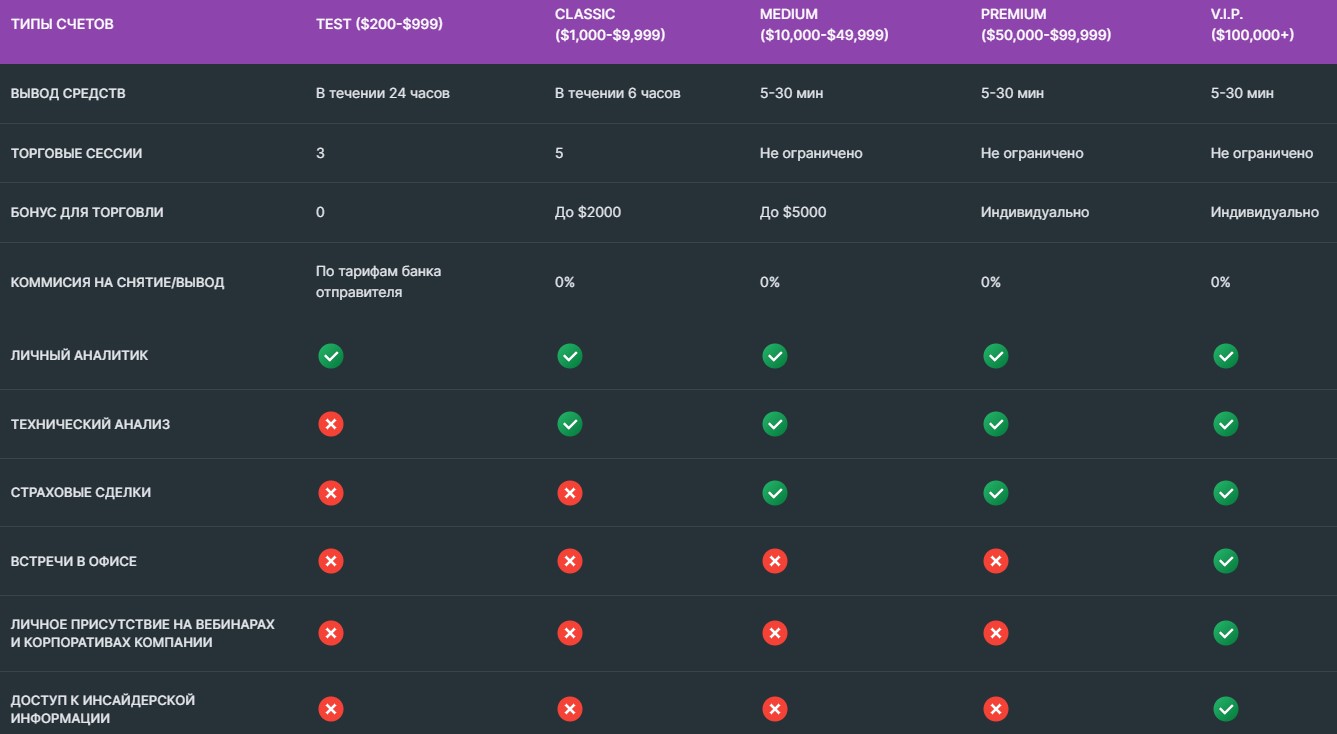Click green check for ЛИЧНЫЙ АНАЛИТИК under CLASSIC

[x=570, y=355]
